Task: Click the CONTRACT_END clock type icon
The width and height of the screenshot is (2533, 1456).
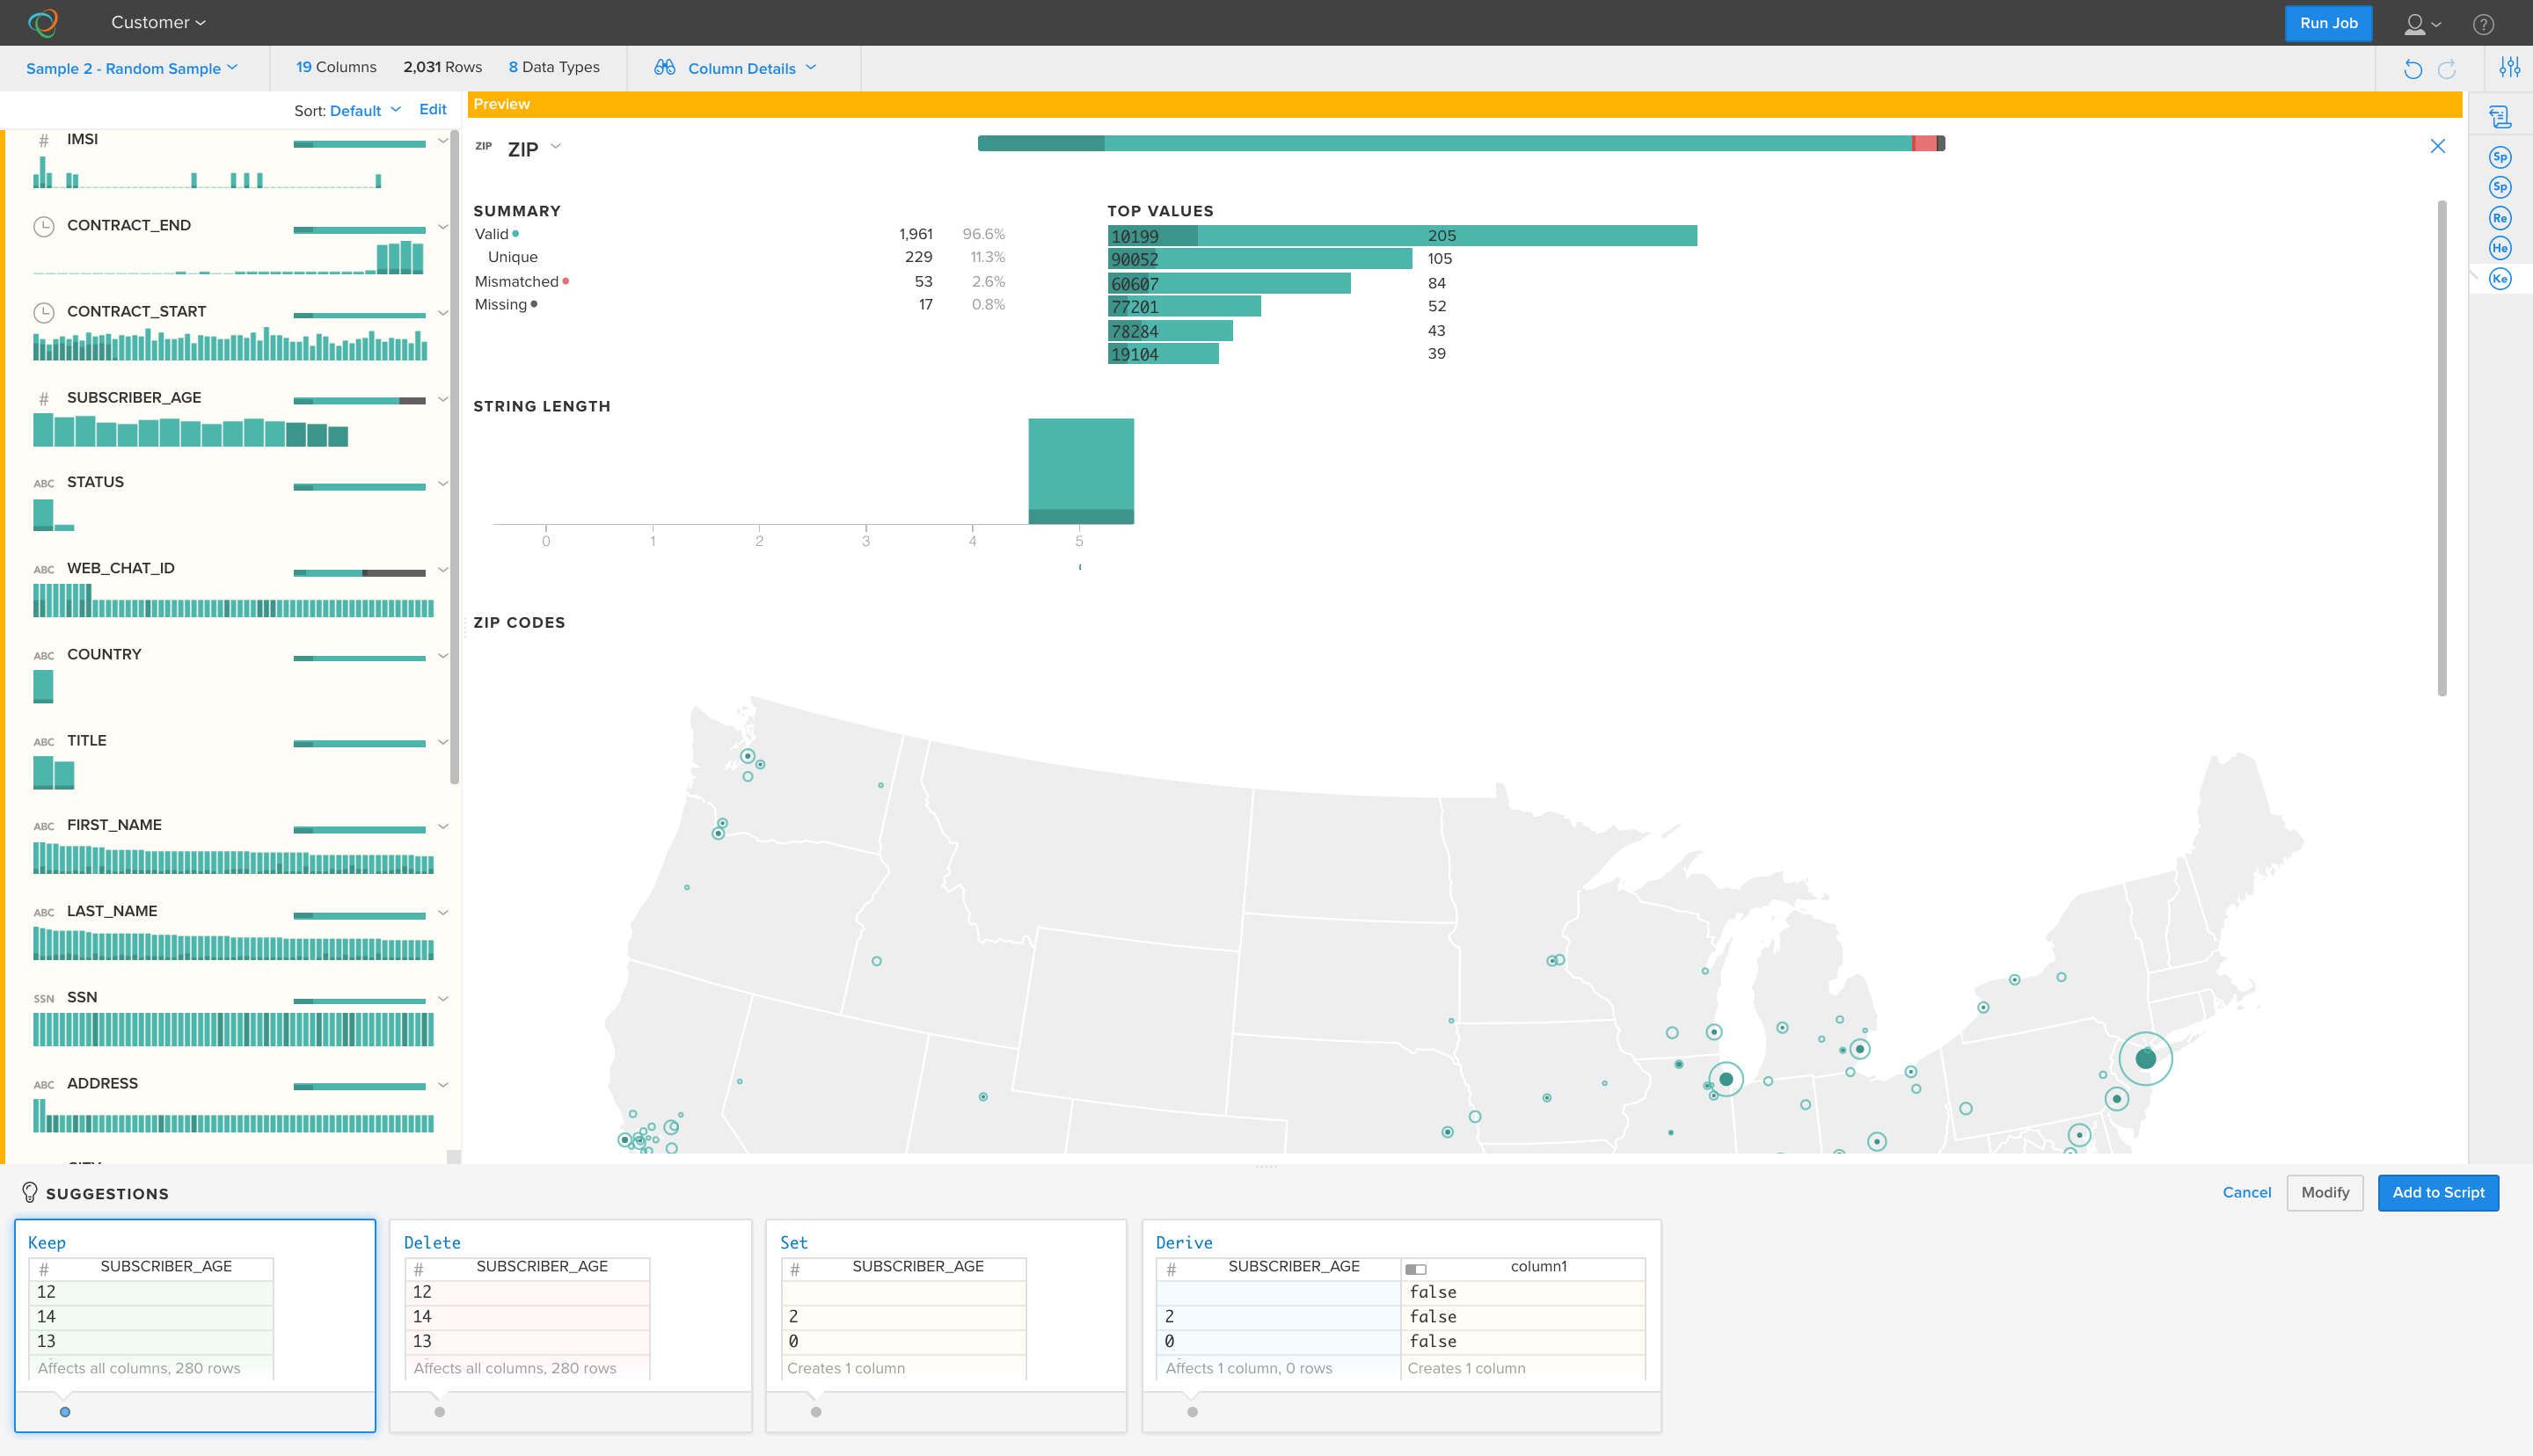Action: point(44,227)
